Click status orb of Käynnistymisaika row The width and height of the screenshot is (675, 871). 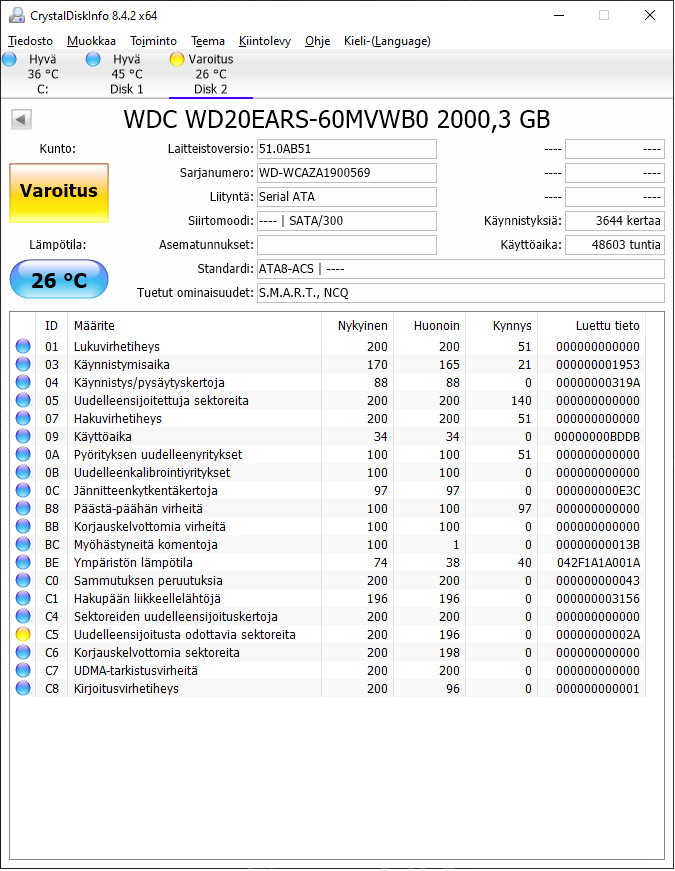pyautogui.click(x=23, y=364)
